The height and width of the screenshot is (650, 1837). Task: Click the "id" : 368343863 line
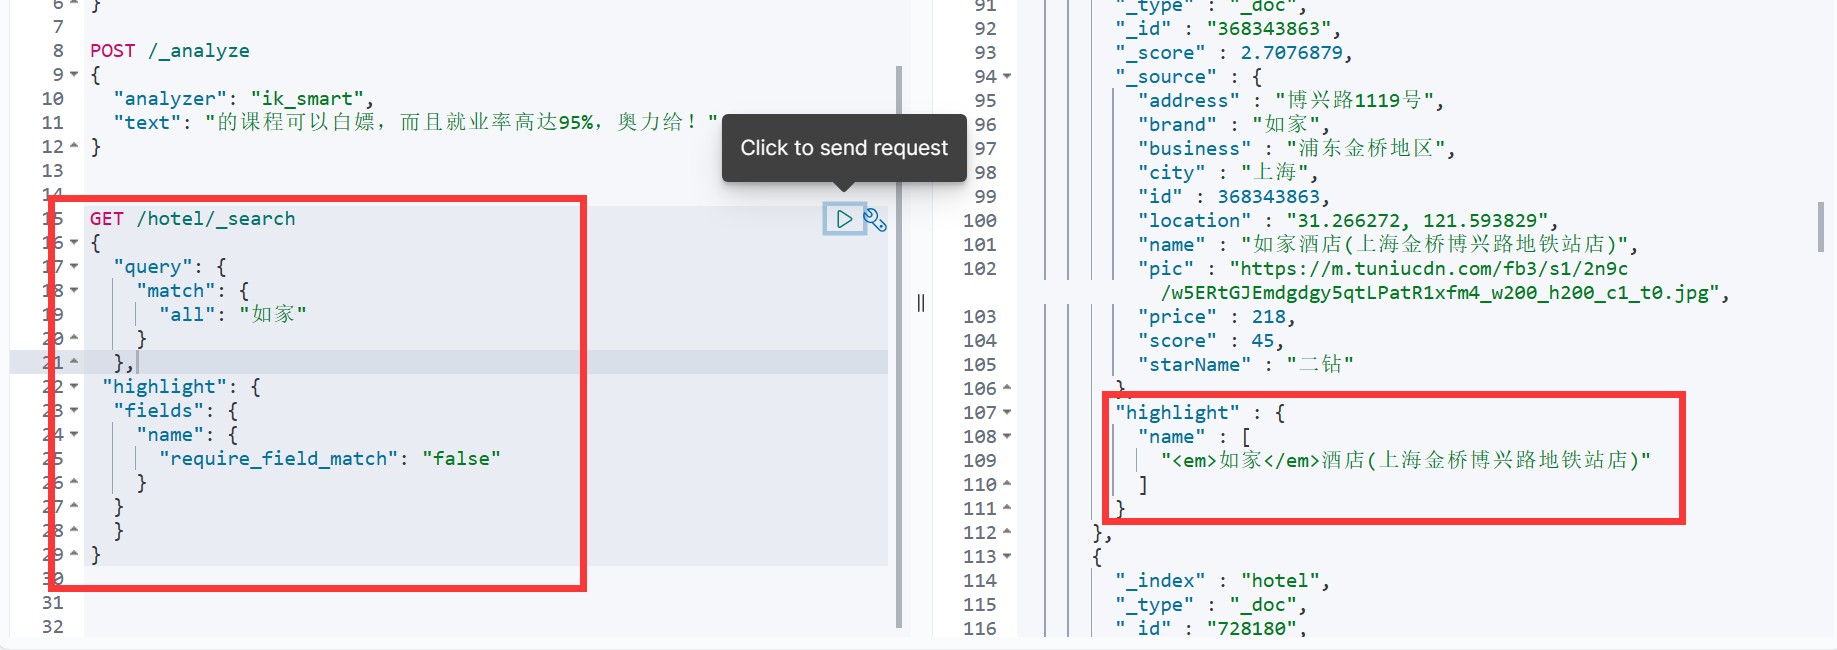[x=1234, y=197]
